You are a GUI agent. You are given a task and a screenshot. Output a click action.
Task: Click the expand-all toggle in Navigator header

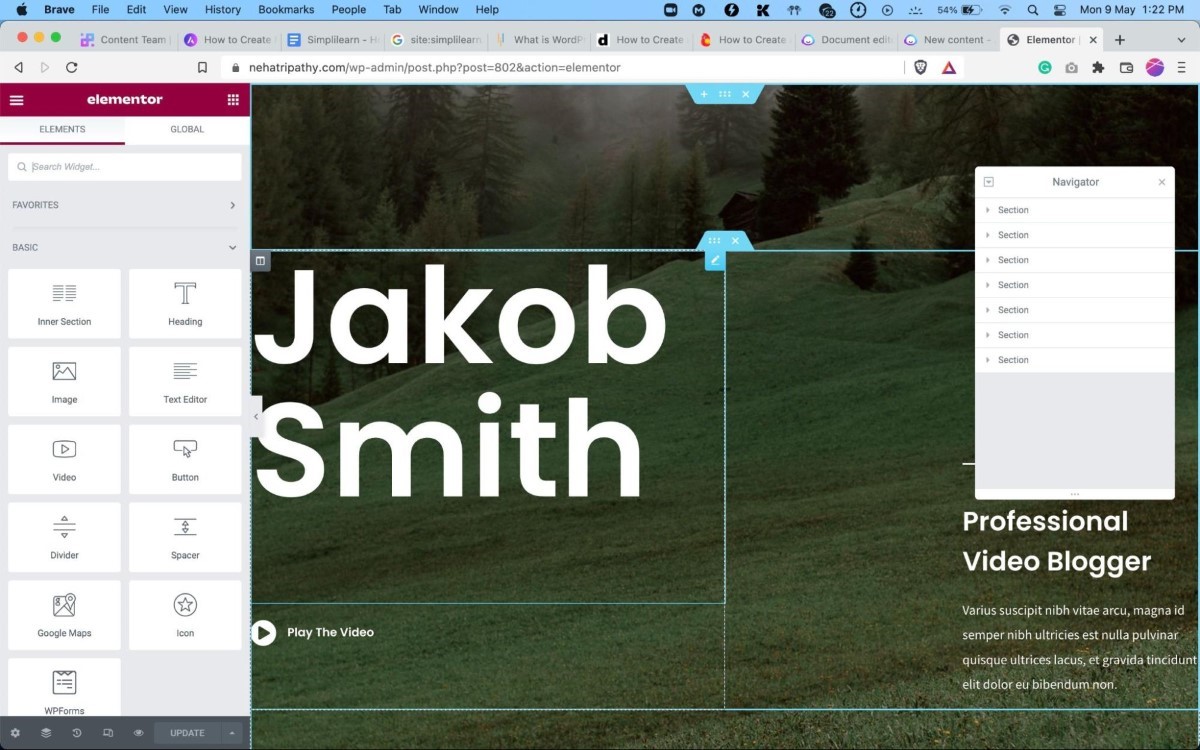pyautogui.click(x=989, y=182)
